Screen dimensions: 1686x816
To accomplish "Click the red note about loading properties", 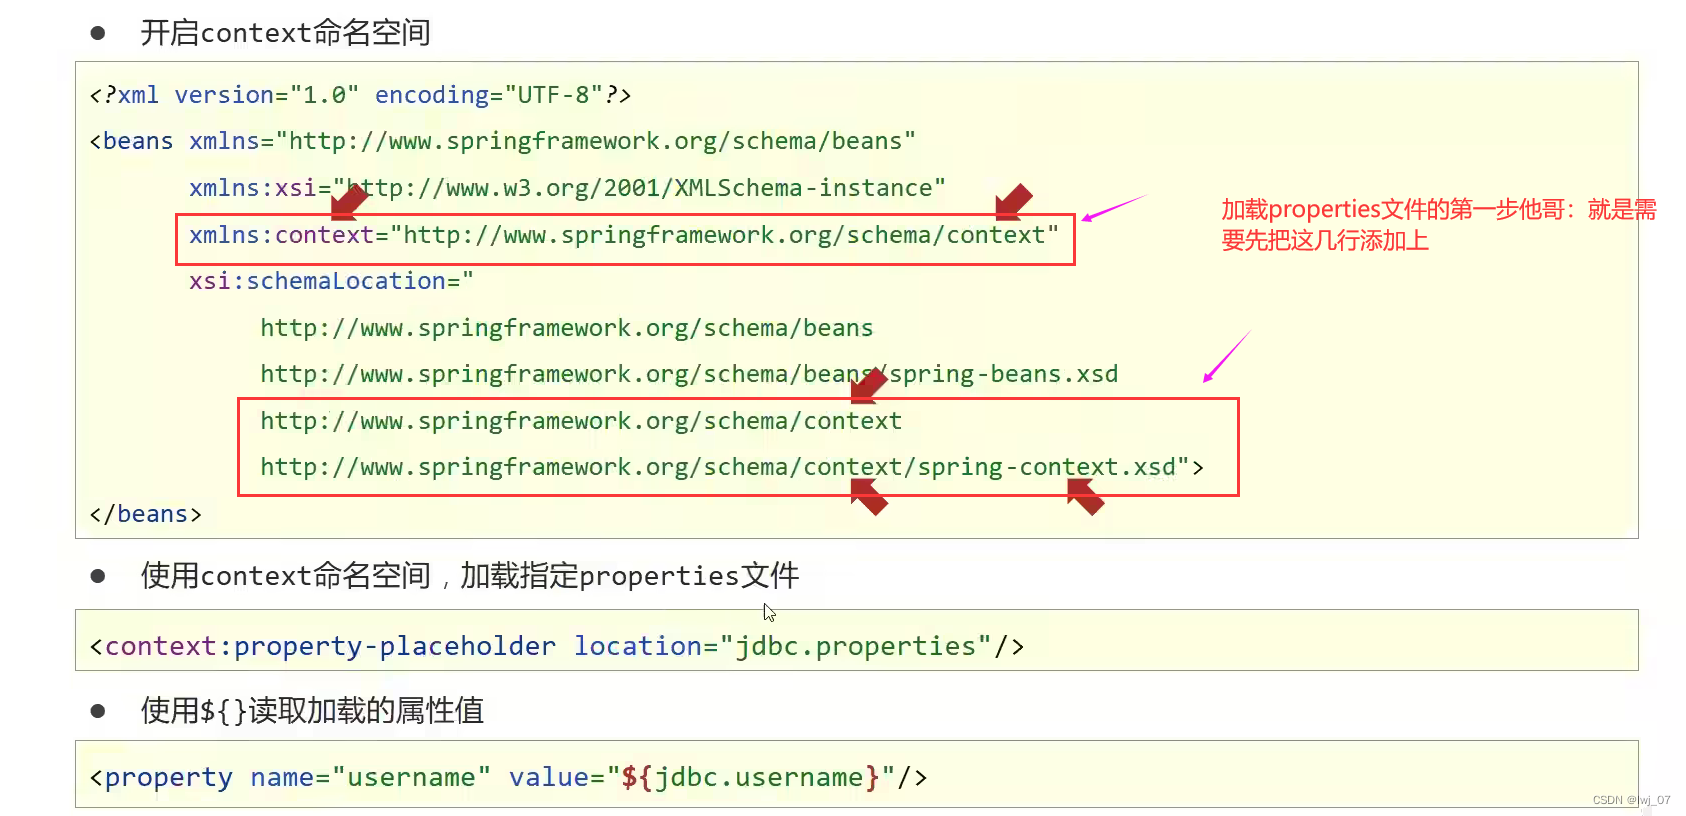I will [x=1438, y=225].
